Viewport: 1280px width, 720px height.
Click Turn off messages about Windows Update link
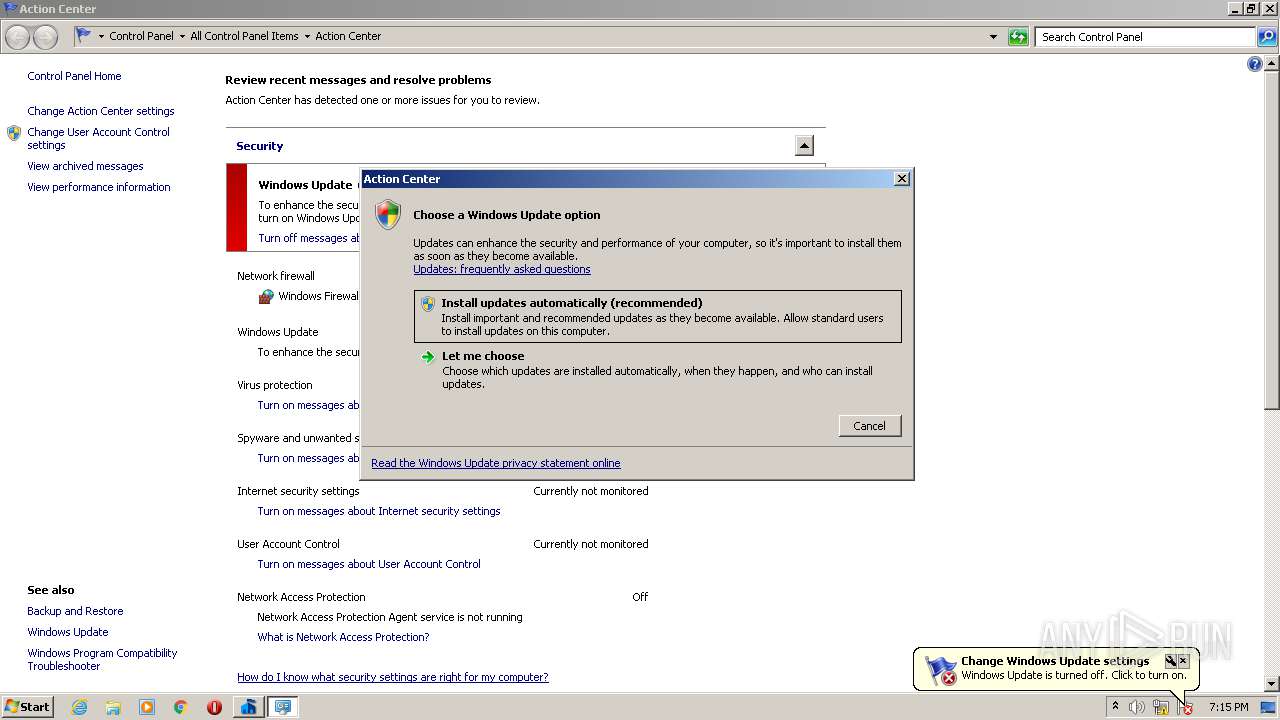(309, 238)
